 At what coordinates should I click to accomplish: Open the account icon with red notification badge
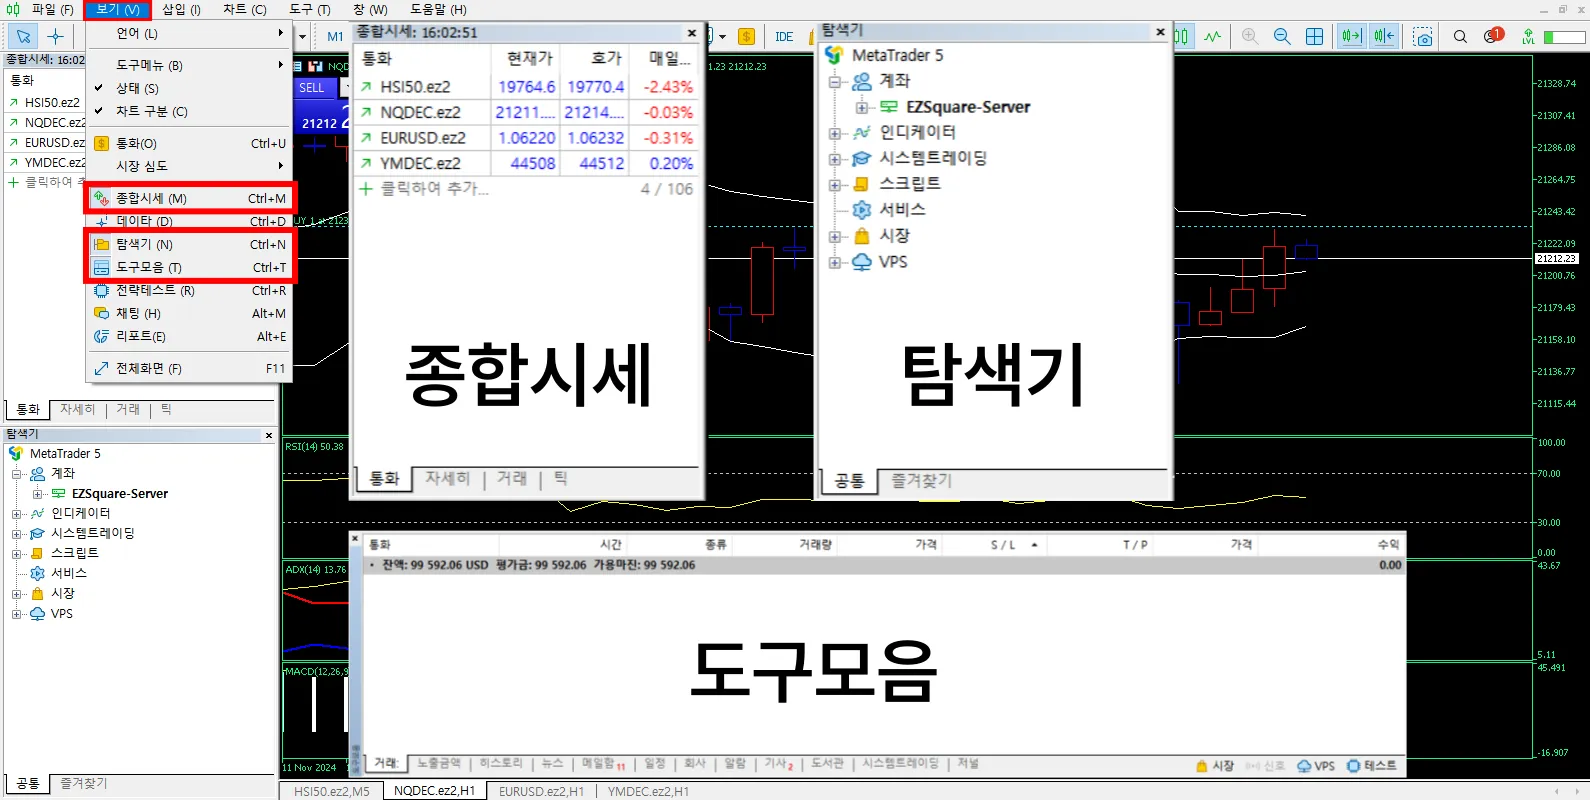point(1494,35)
